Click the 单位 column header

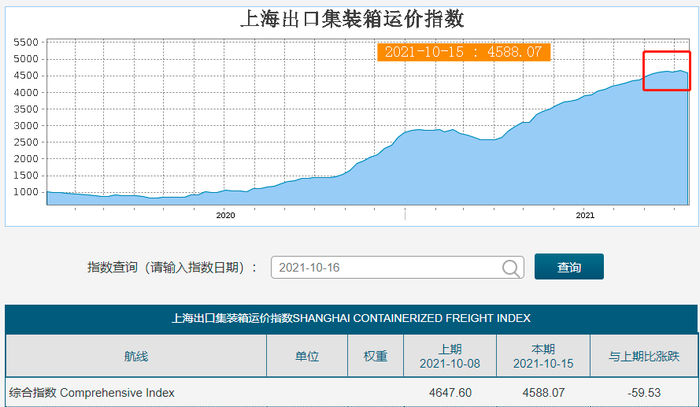coord(307,356)
